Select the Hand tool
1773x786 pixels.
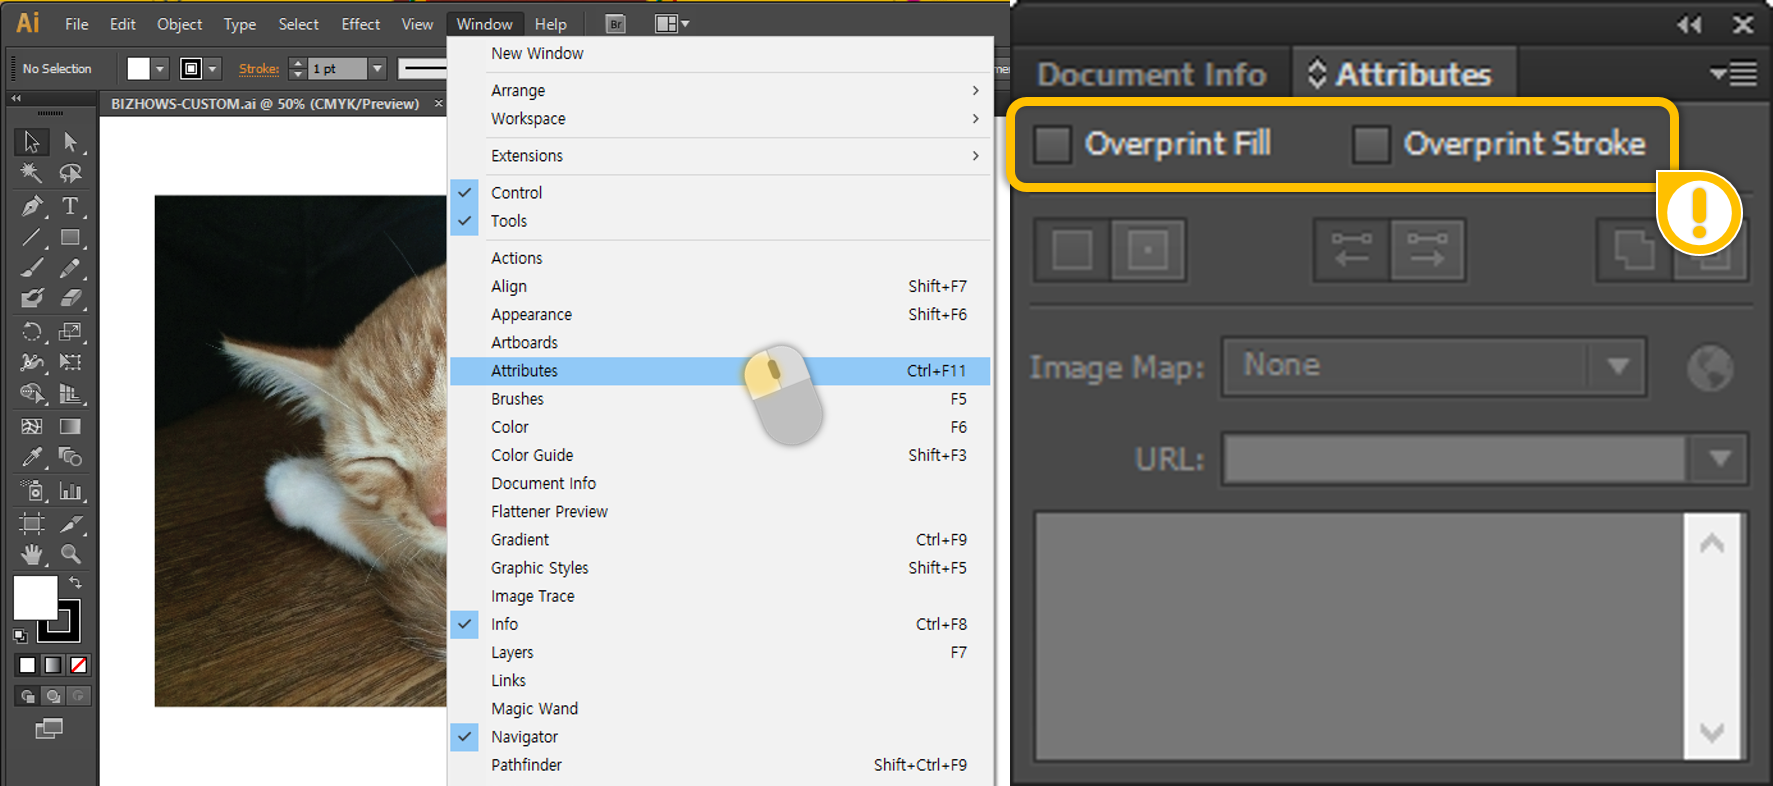pyautogui.click(x=32, y=554)
